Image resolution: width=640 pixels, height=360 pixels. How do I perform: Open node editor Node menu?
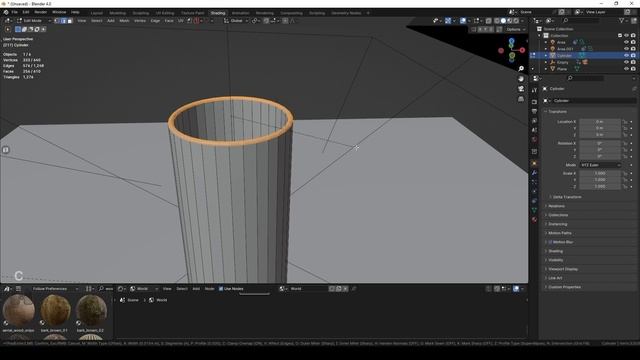tap(209, 289)
